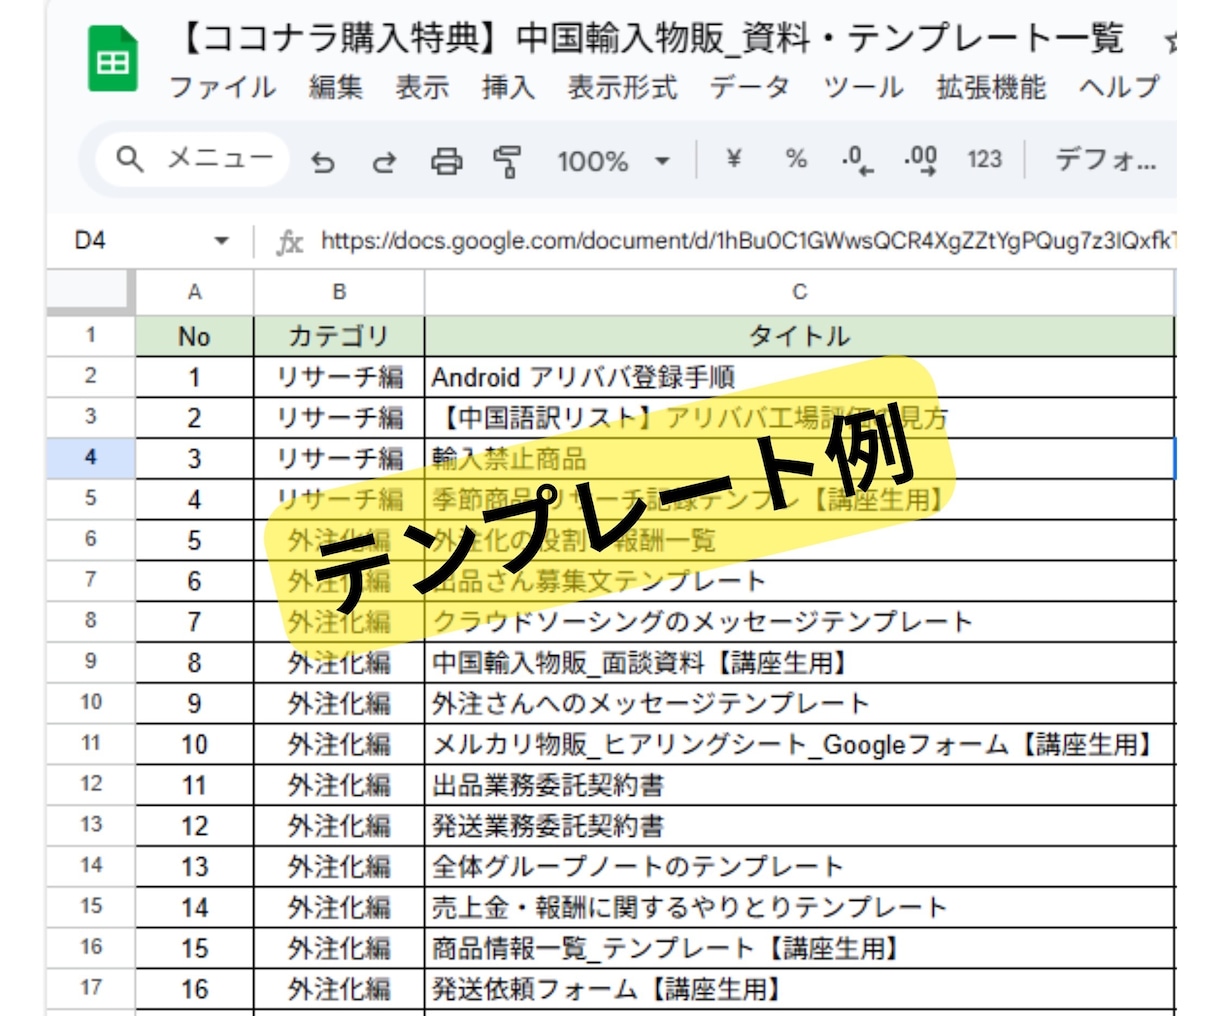Apply the % percent format
The height and width of the screenshot is (1016, 1220).
tap(796, 159)
